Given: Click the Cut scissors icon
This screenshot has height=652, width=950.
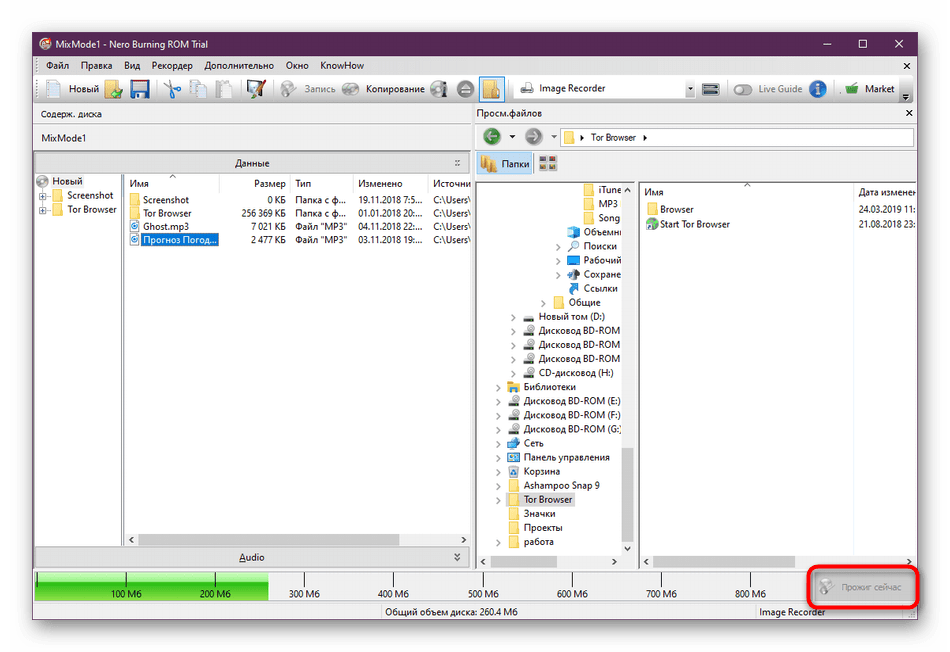Looking at the screenshot, I should [172, 89].
